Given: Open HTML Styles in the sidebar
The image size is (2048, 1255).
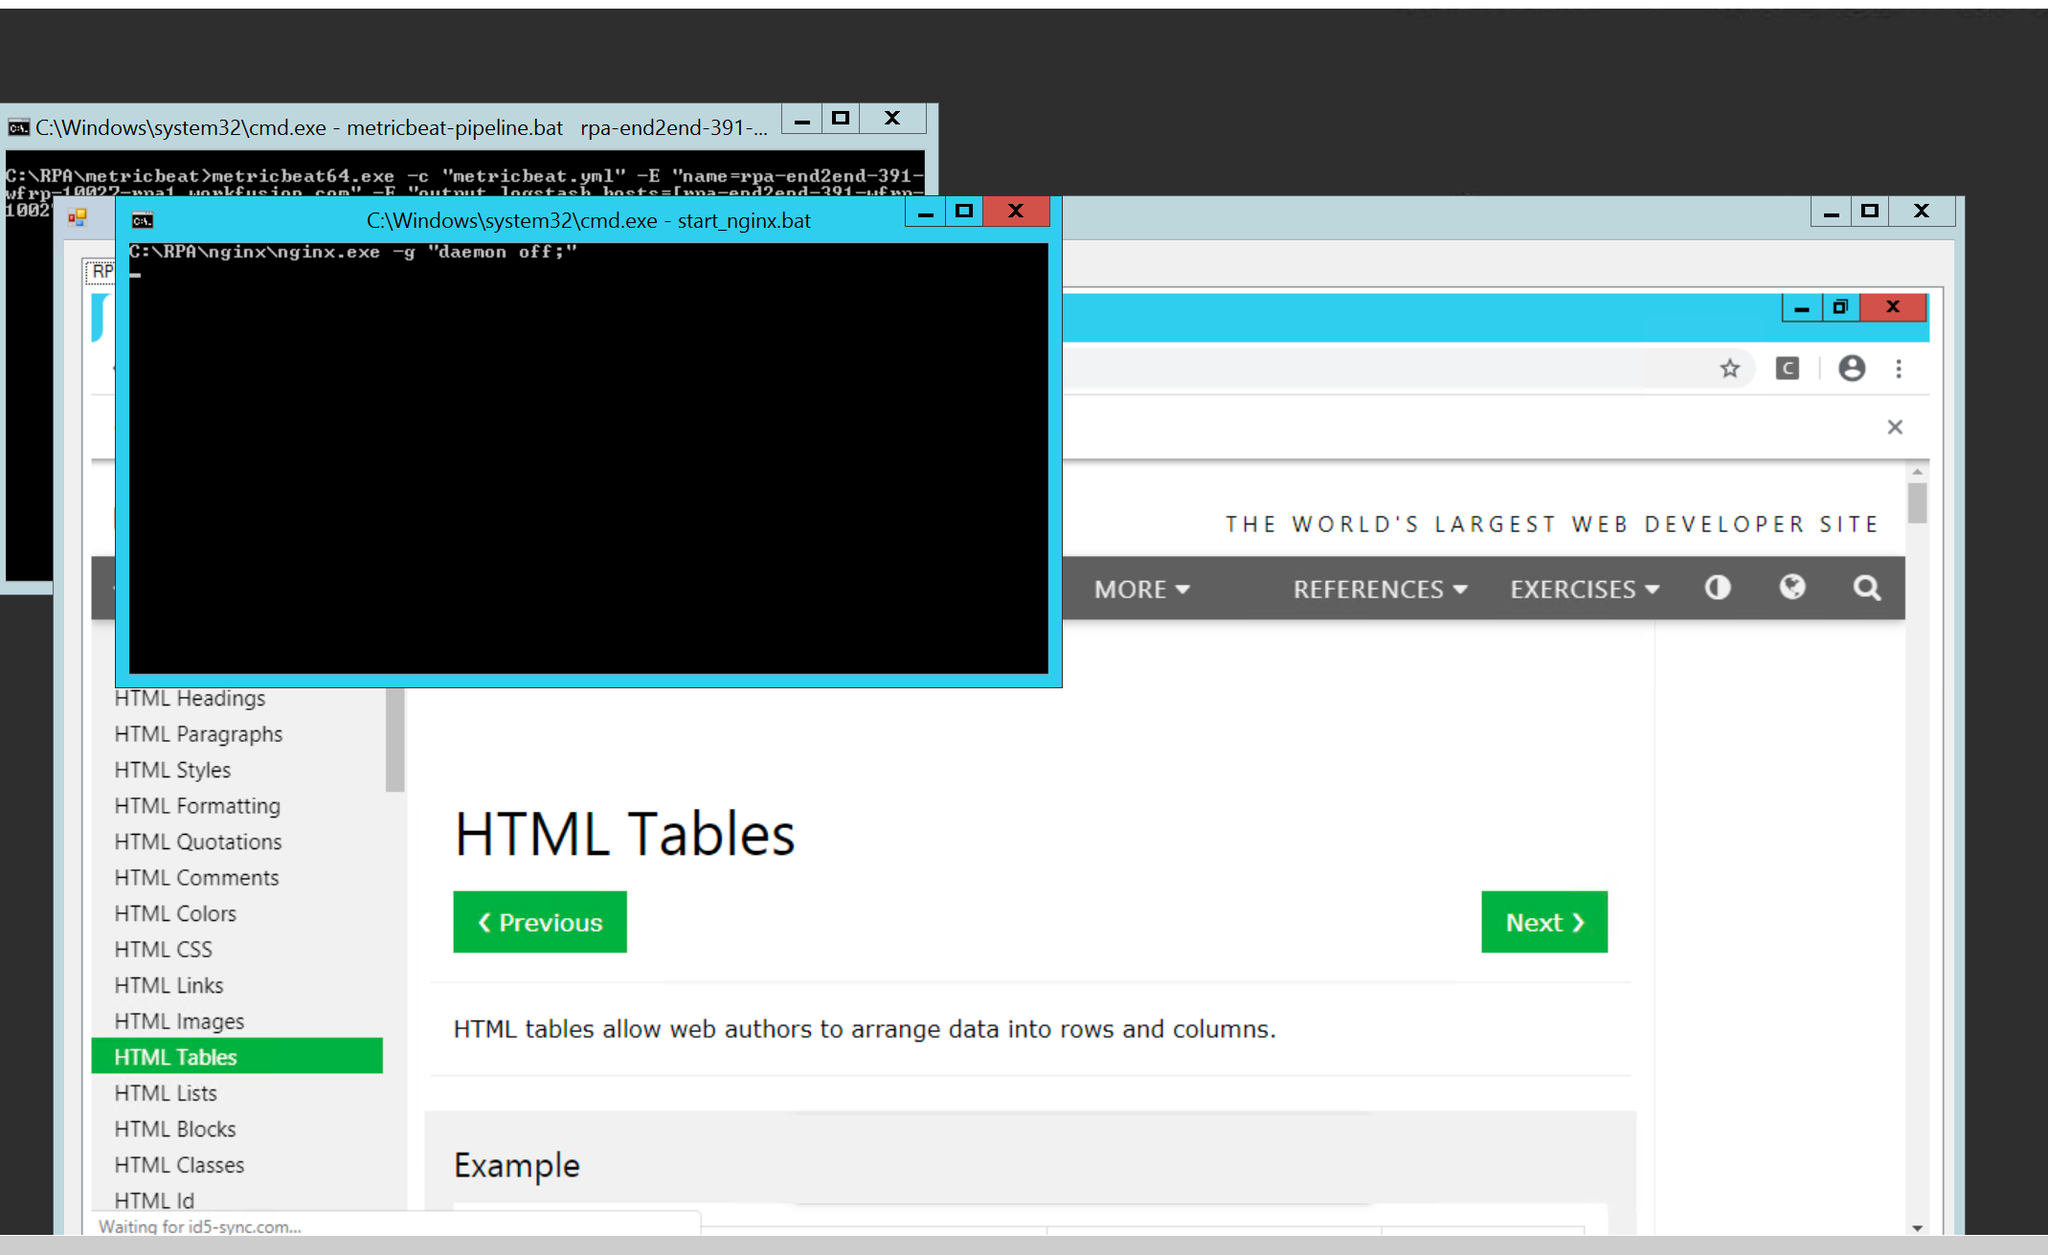Looking at the screenshot, I should [172, 770].
